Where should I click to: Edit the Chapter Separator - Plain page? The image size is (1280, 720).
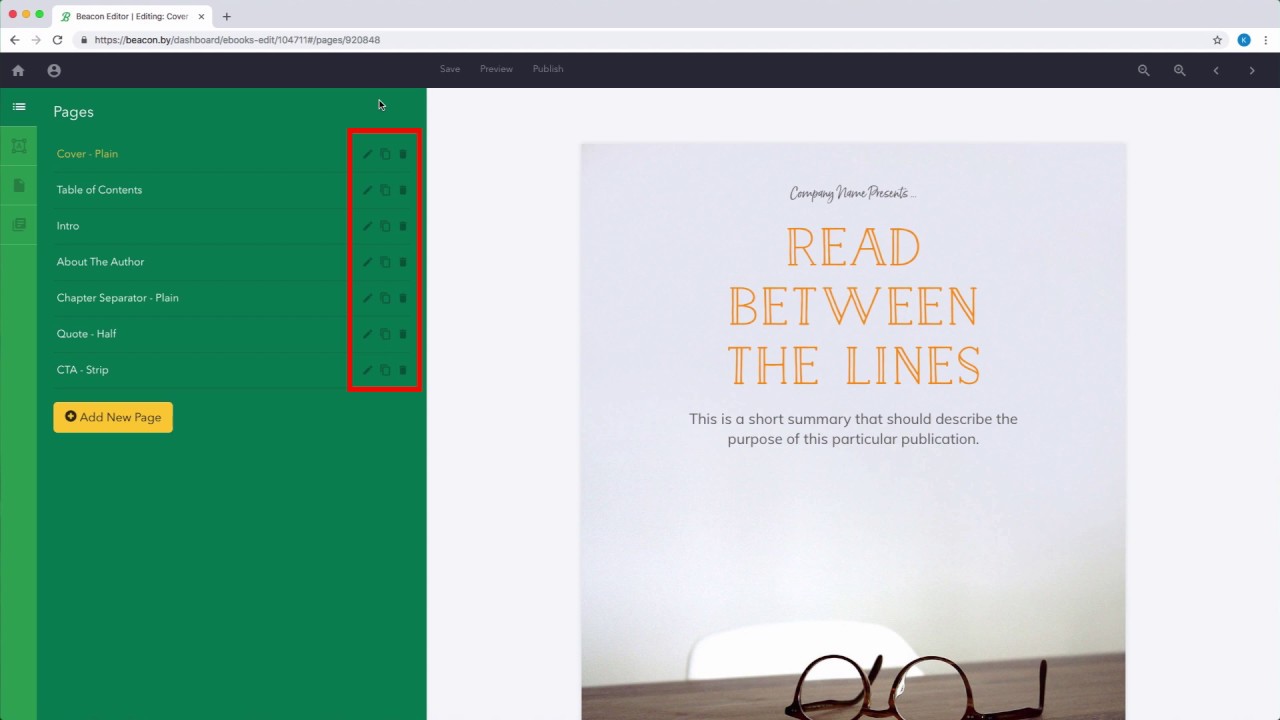click(x=367, y=298)
